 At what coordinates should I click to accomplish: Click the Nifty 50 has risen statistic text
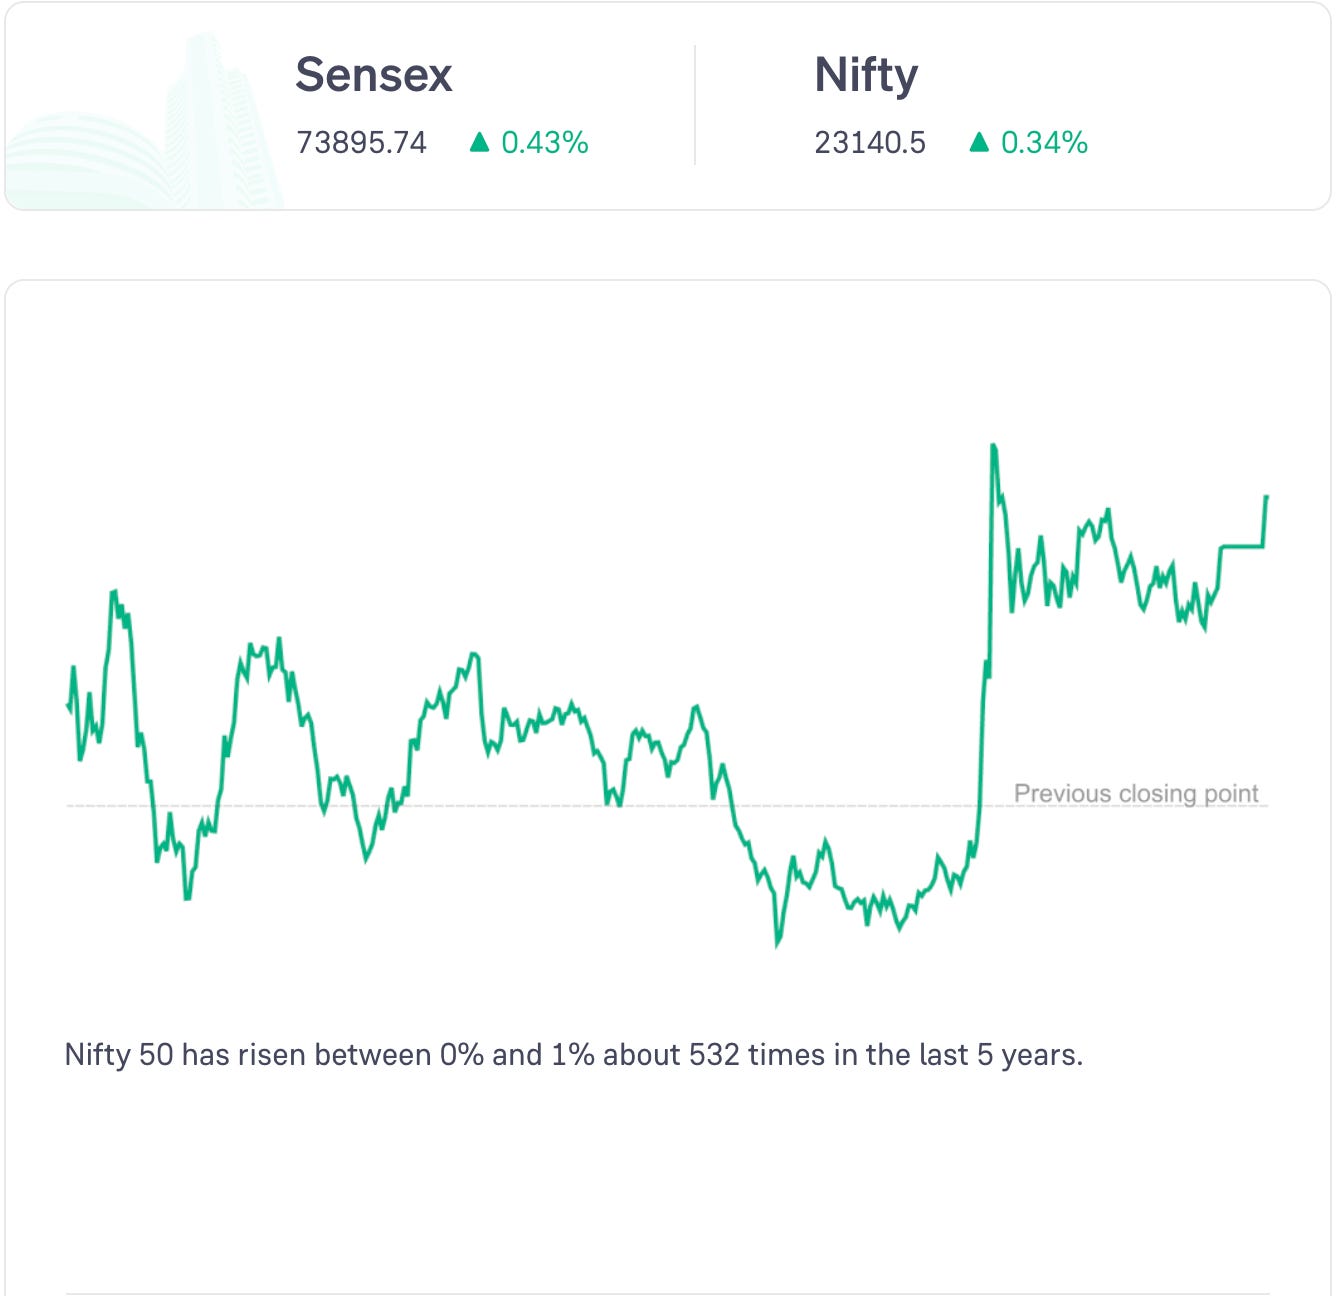[x=574, y=1055]
